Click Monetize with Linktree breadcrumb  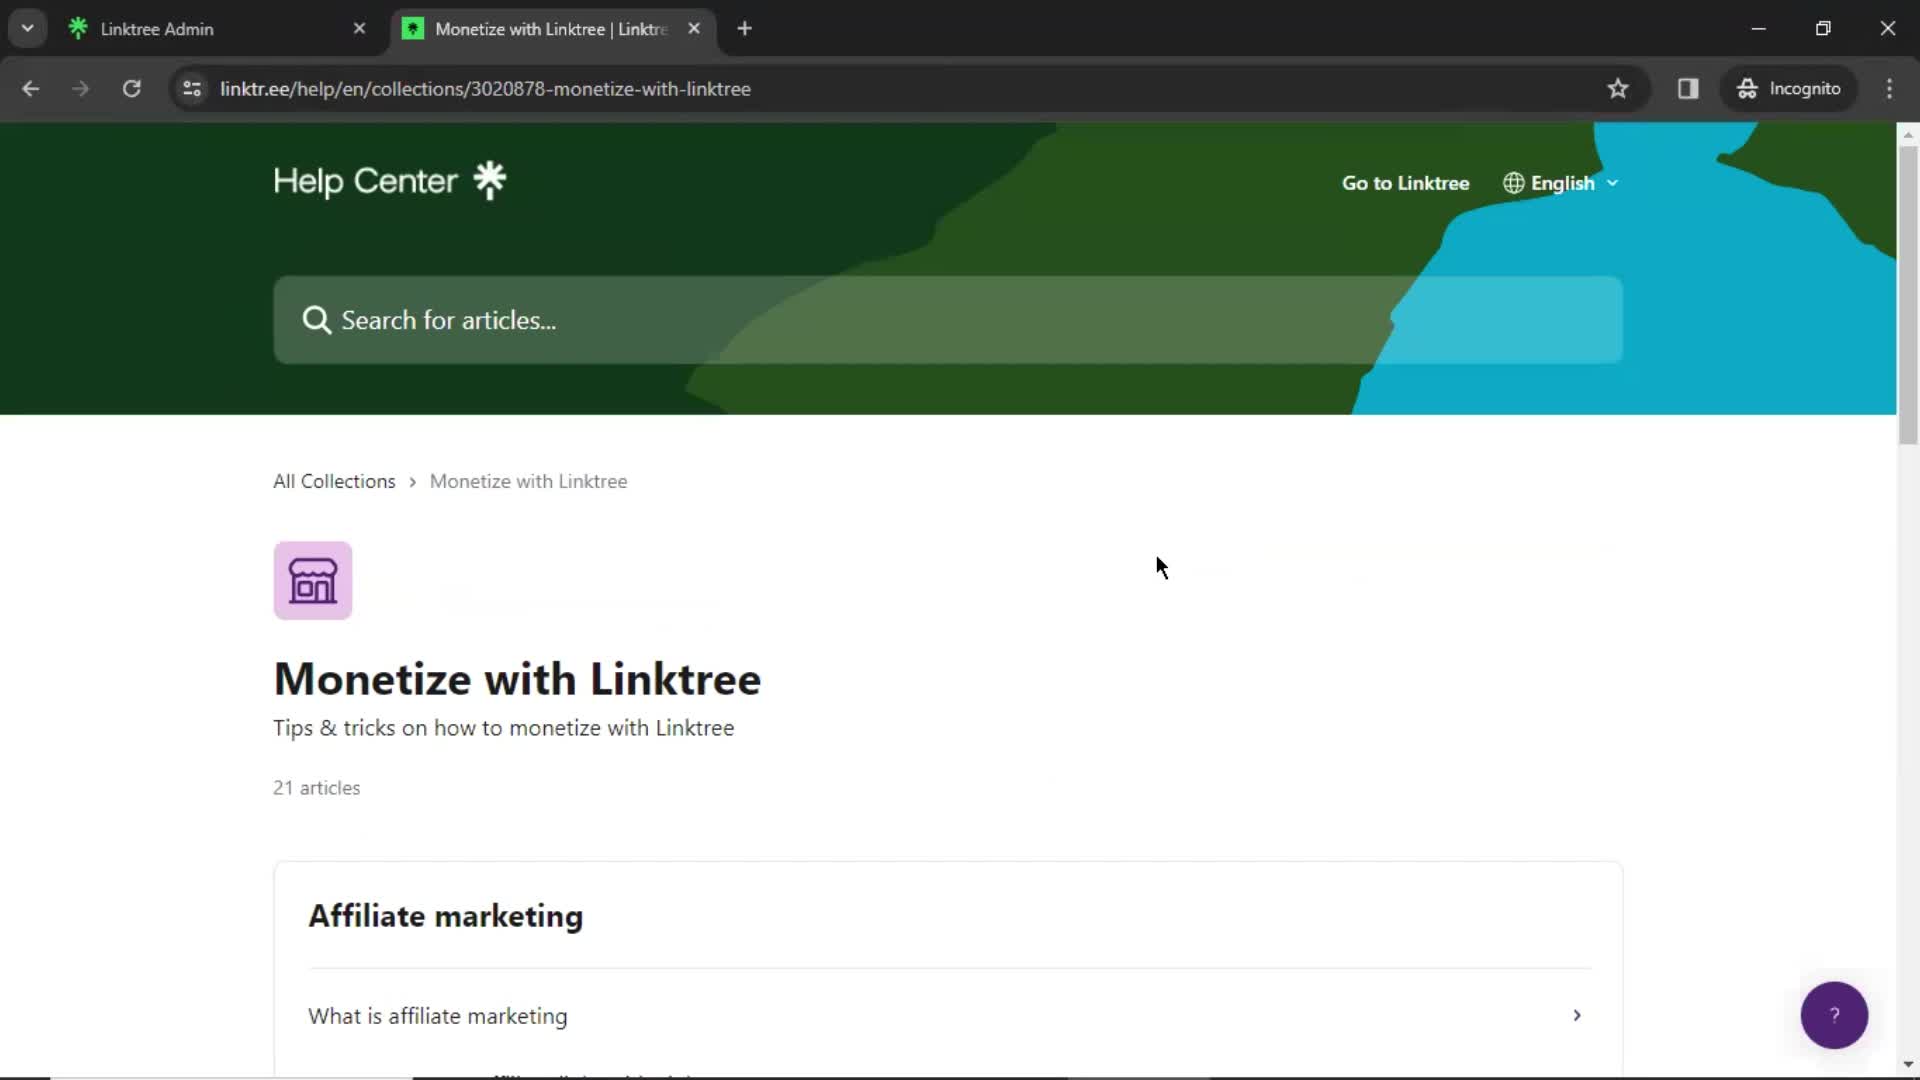click(528, 481)
